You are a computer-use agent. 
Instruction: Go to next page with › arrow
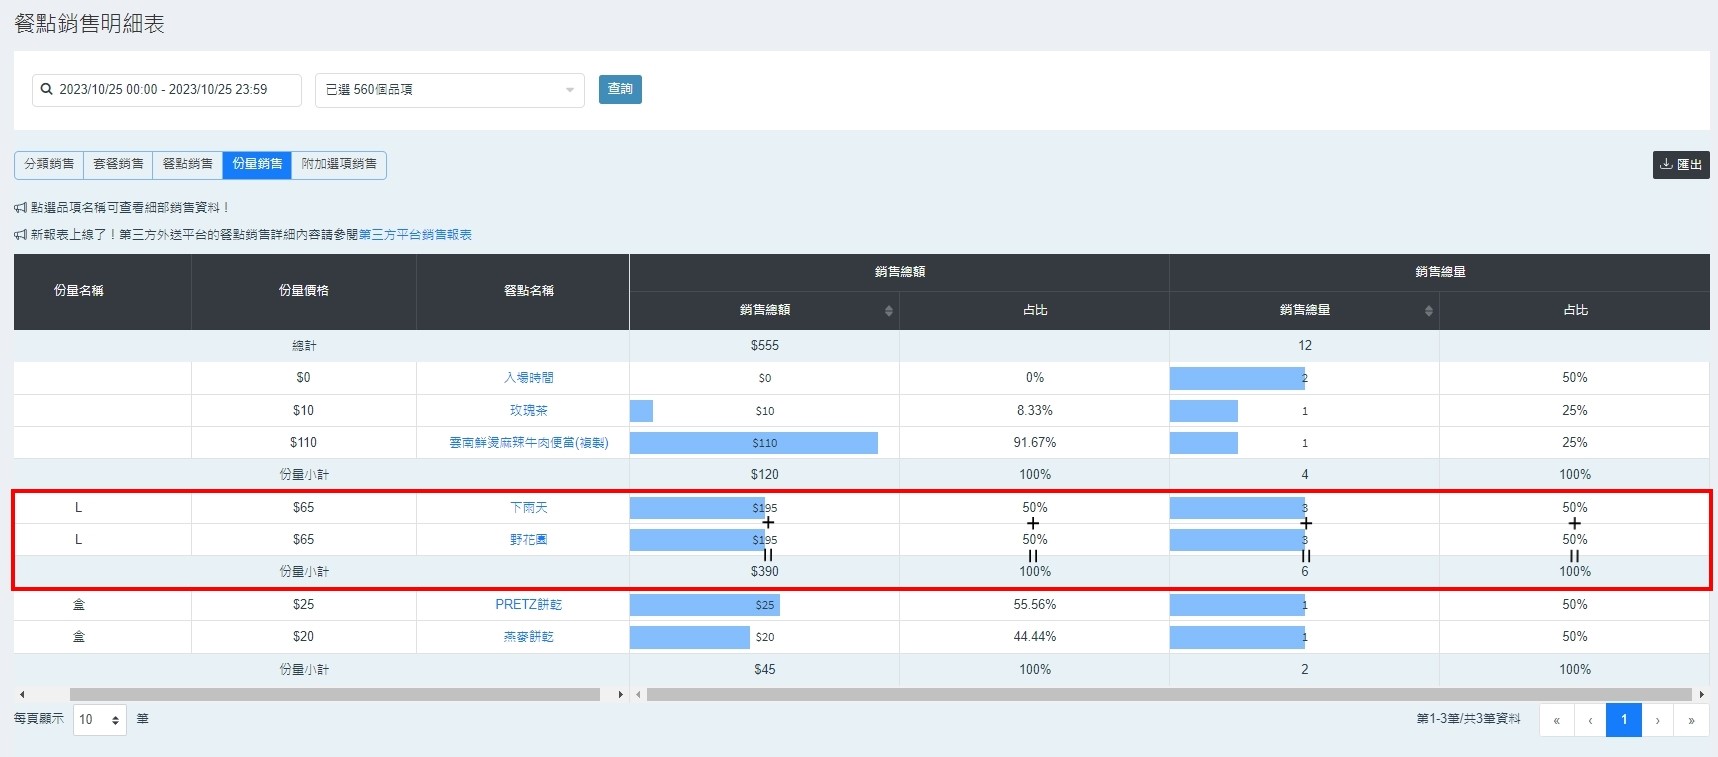pos(1657,720)
